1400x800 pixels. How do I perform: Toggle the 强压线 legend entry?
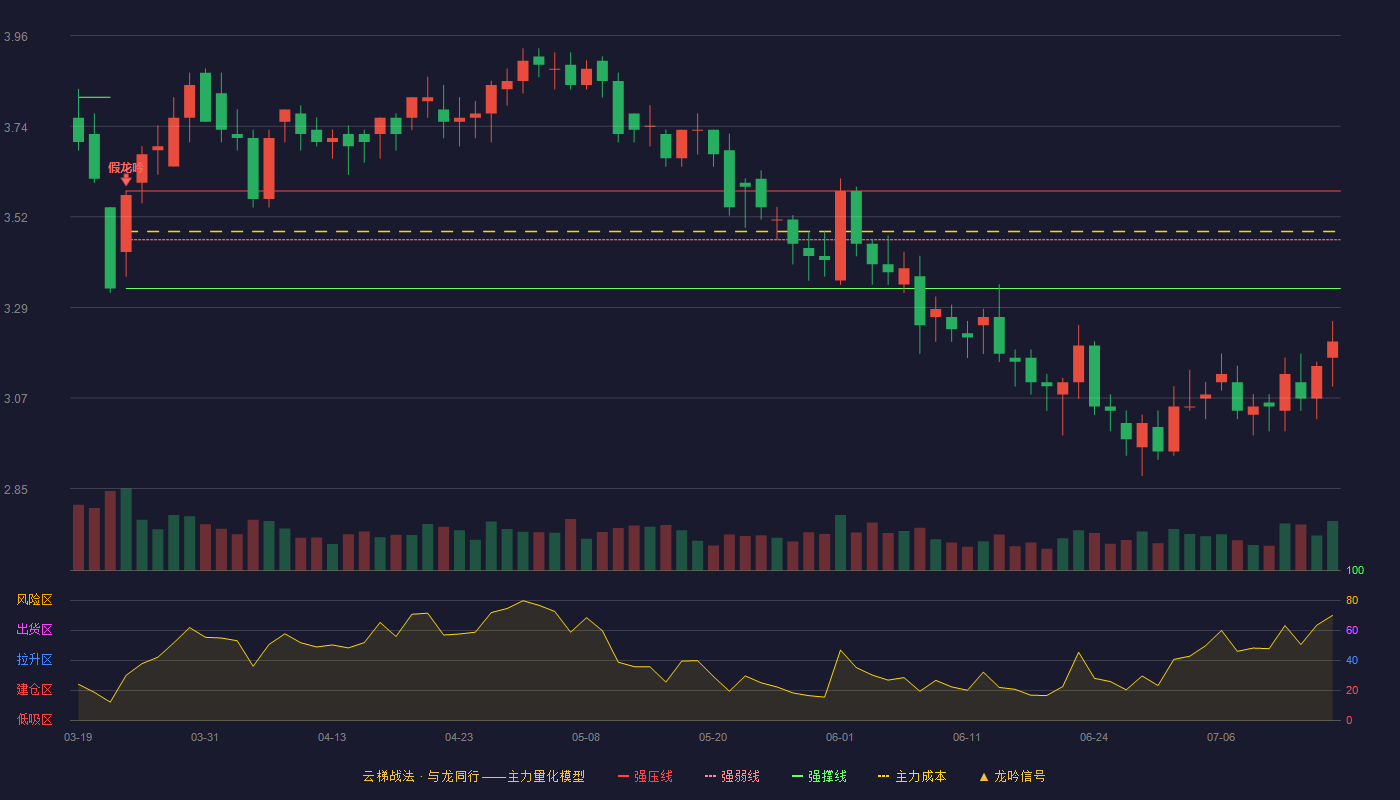coord(645,776)
